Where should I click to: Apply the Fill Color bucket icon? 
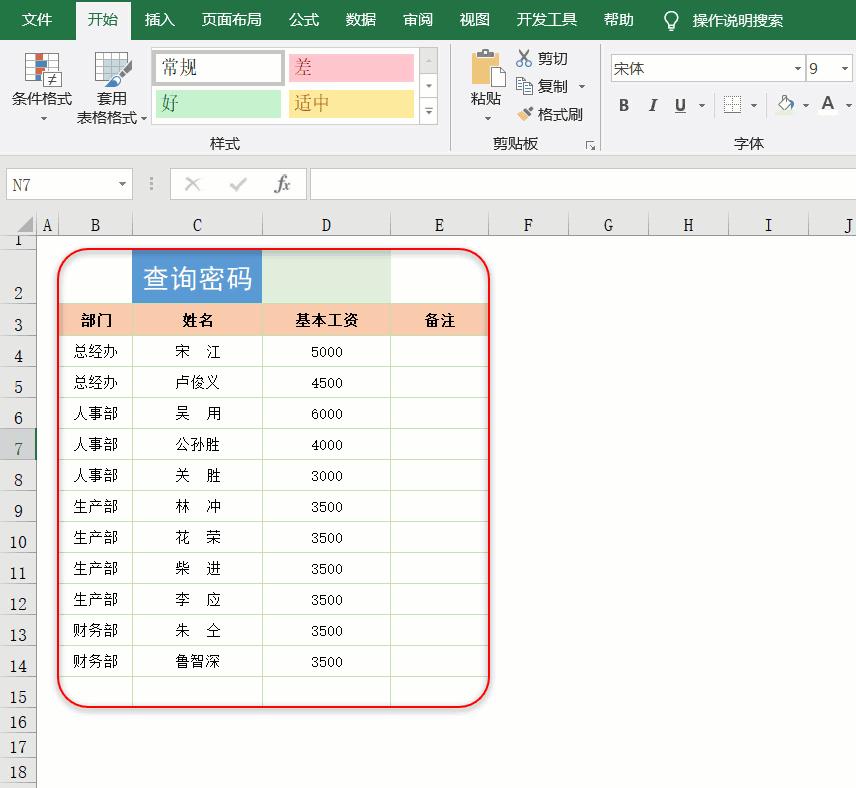pyautogui.click(x=782, y=104)
